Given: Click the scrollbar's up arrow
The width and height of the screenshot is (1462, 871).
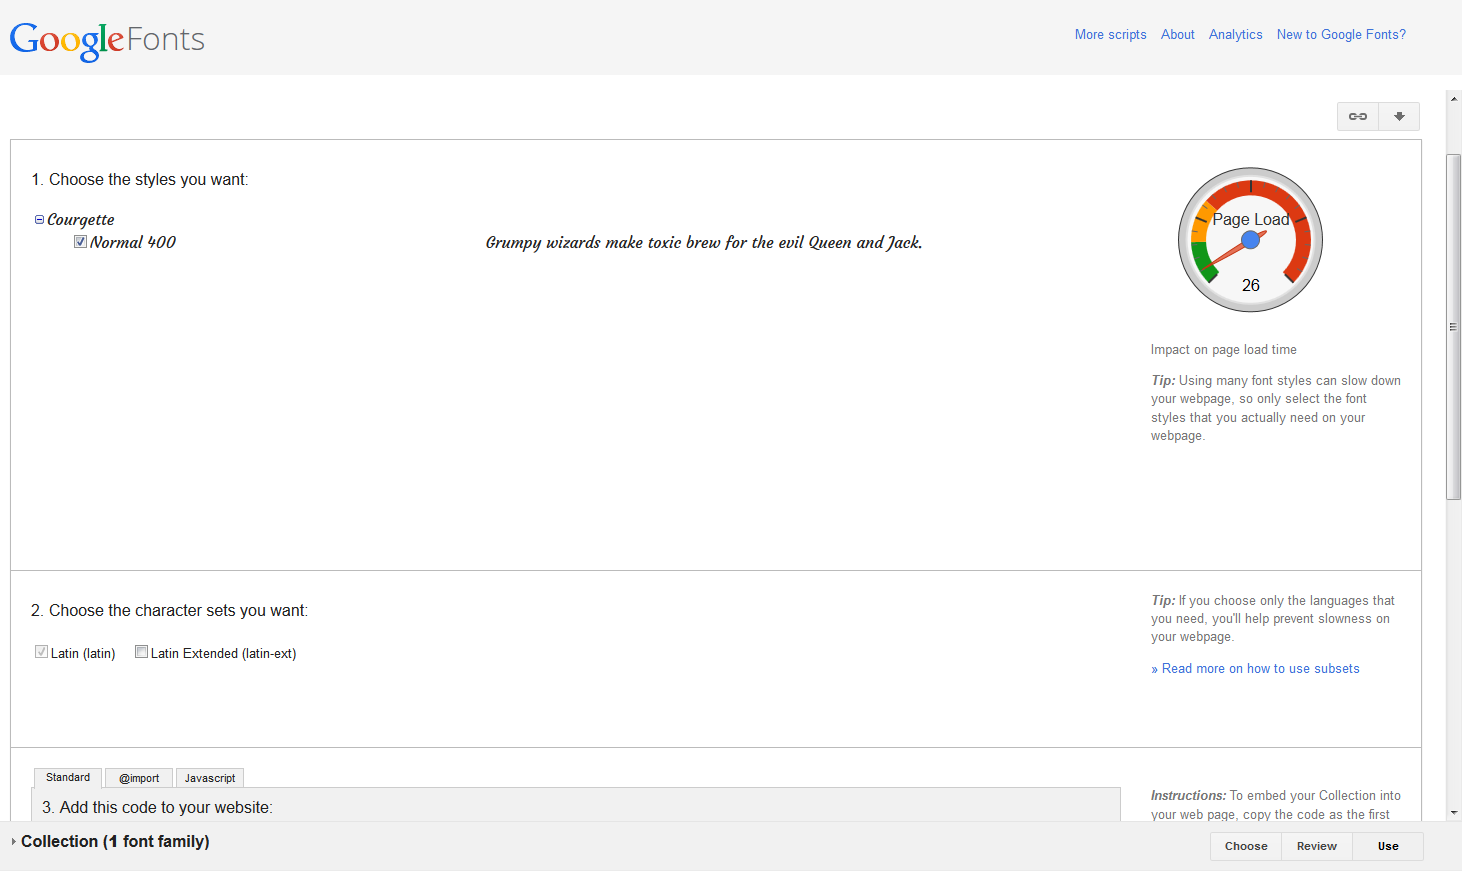Looking at the screenshot, I should point(1454,99).
